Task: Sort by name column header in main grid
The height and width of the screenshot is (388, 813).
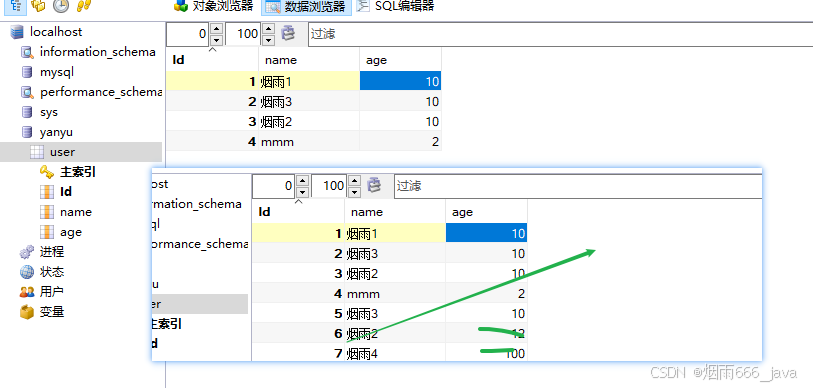Action: point(309,60)
